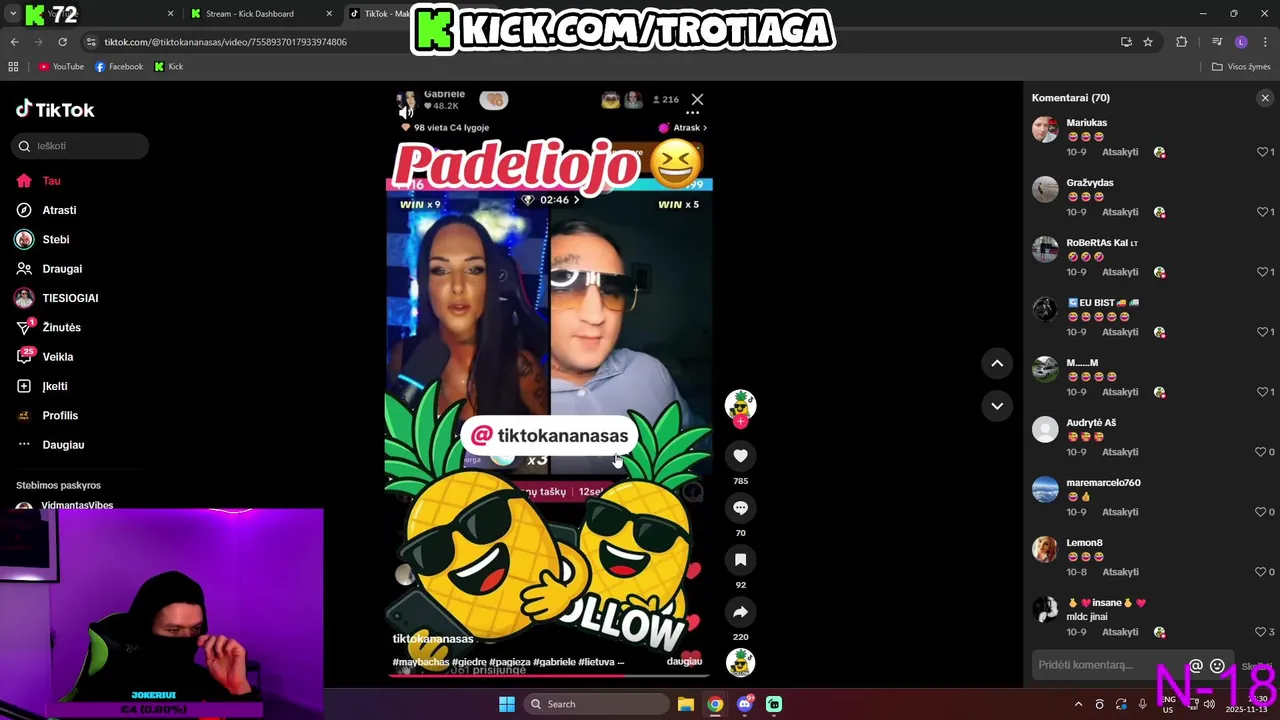Like Audrytė AŠ comment heart
Viewport: 1280px width, 720px height.
(x=1262, y=452)
